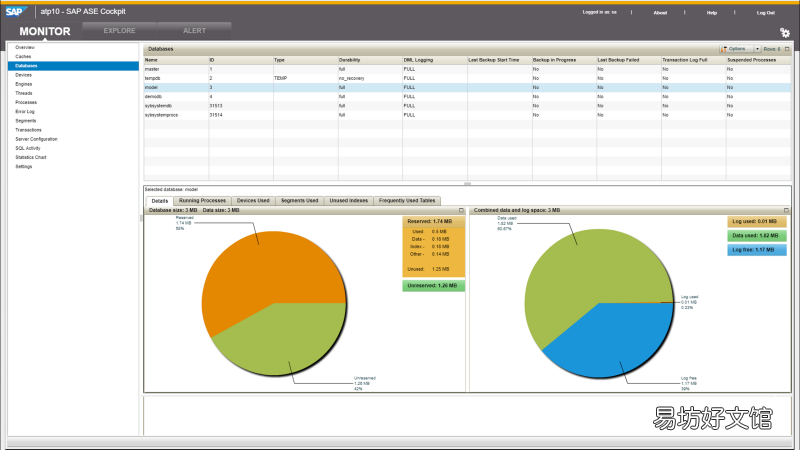
Task: Maximize the Database size chart panel
Action: coord(461,210)
